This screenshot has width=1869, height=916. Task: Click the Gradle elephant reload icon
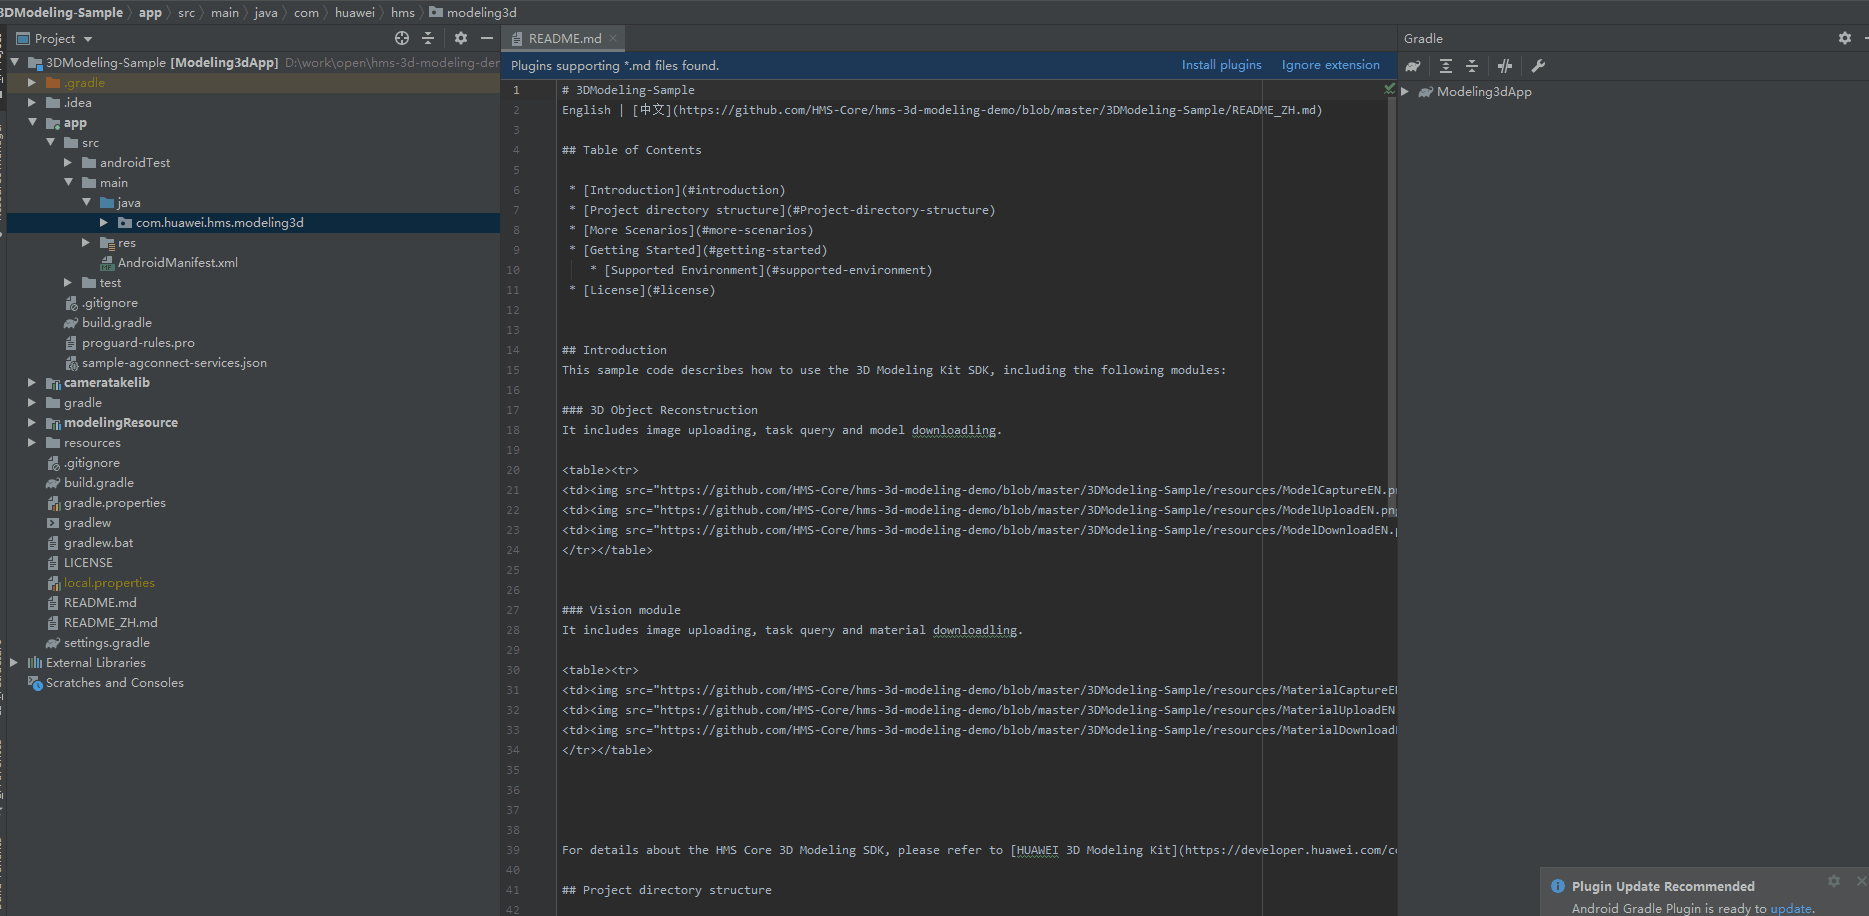1413,66
